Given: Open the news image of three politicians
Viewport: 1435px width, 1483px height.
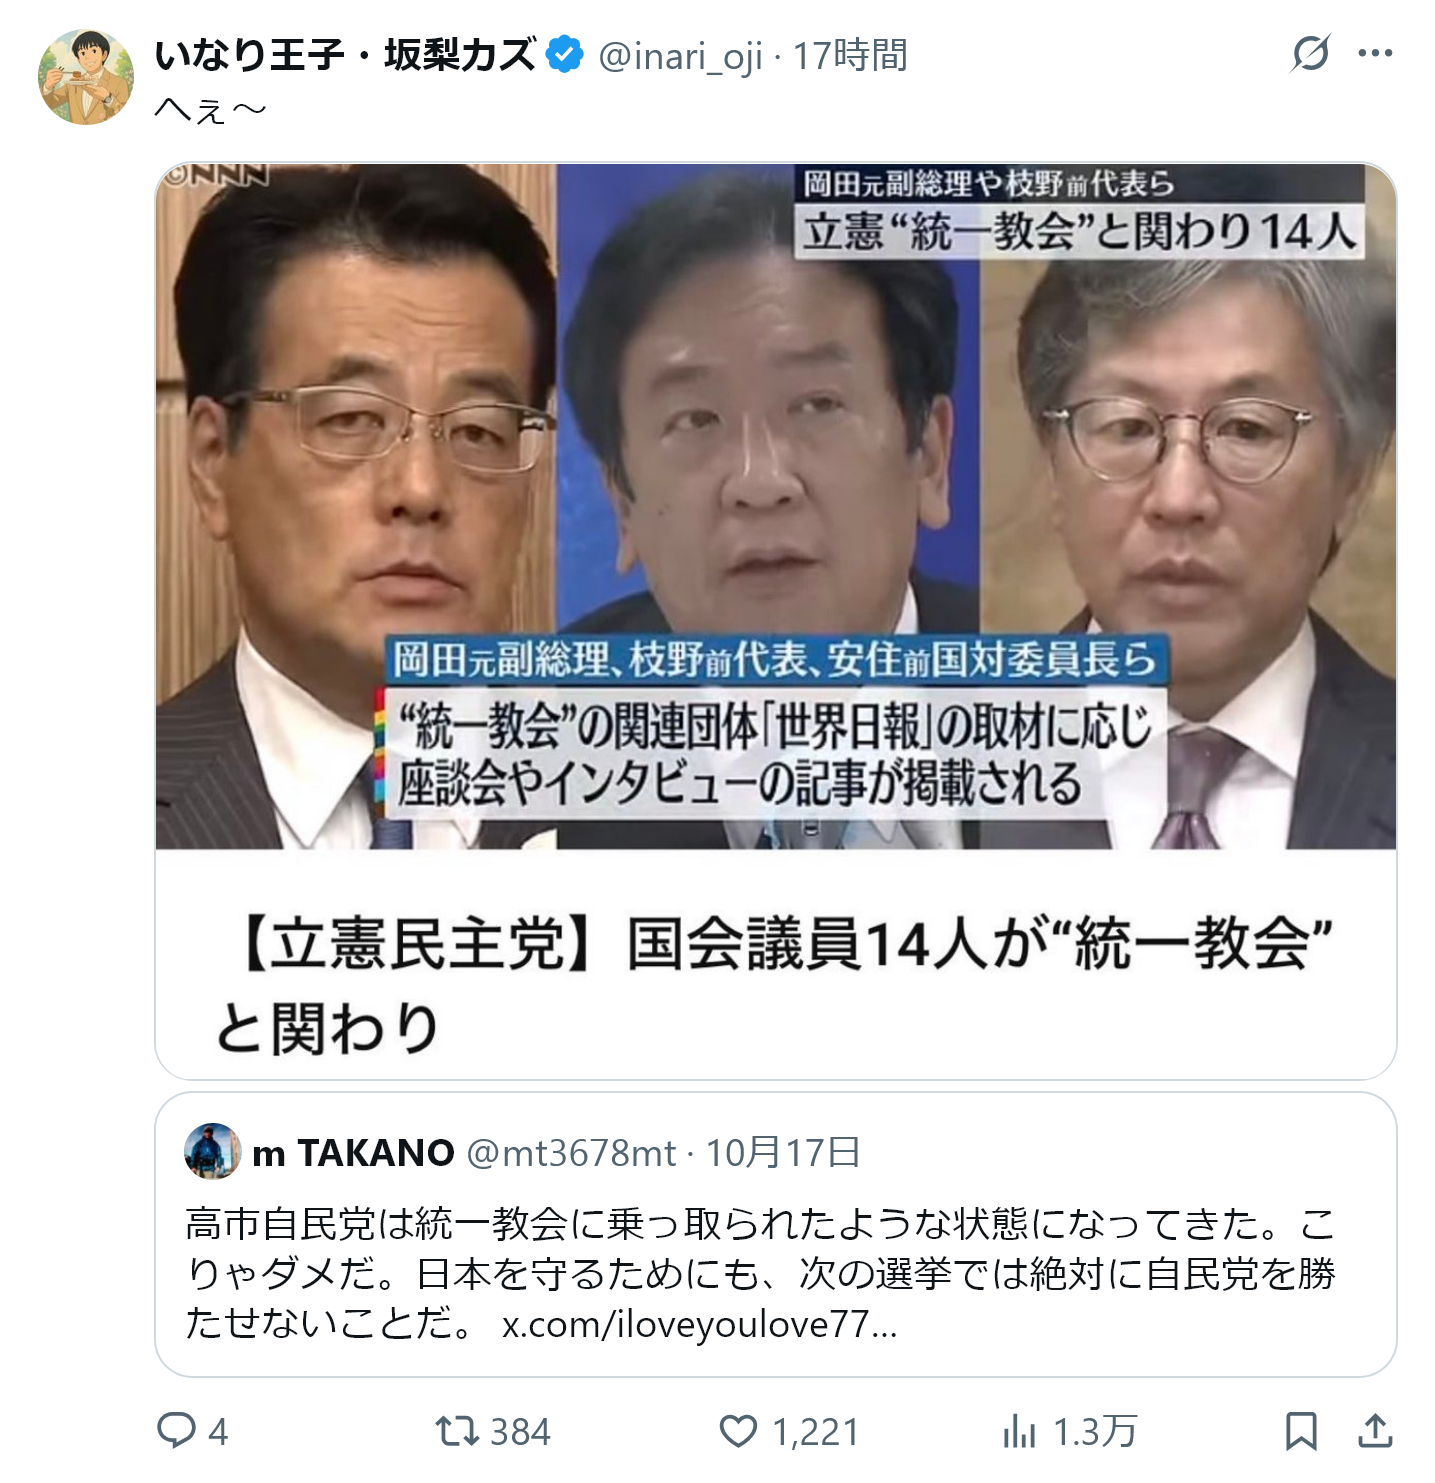Looking at the screenshot, I should click(776, 506).
